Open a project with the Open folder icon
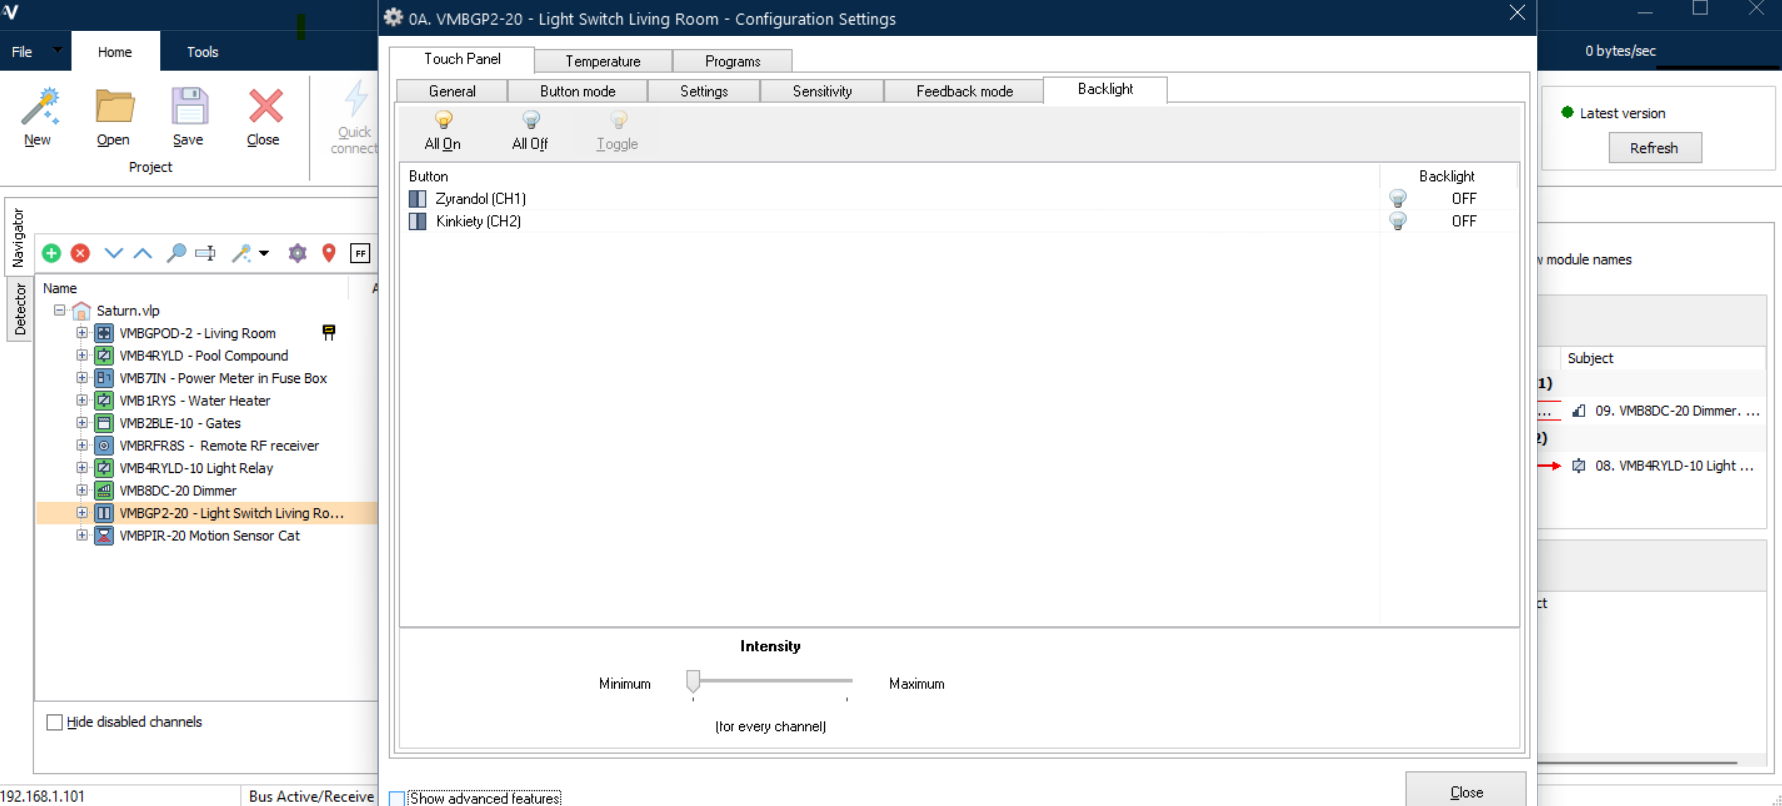 114,106
